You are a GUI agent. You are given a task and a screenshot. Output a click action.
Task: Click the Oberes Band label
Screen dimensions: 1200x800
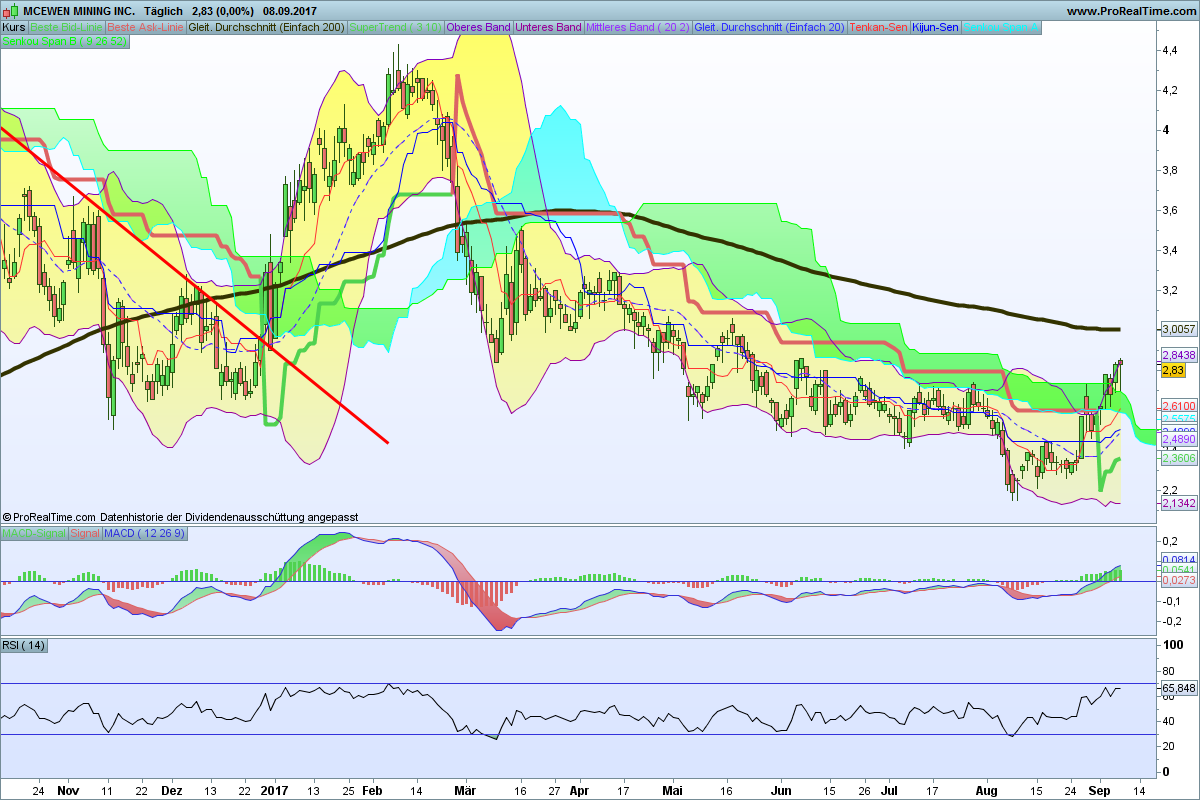pos(478,27)
